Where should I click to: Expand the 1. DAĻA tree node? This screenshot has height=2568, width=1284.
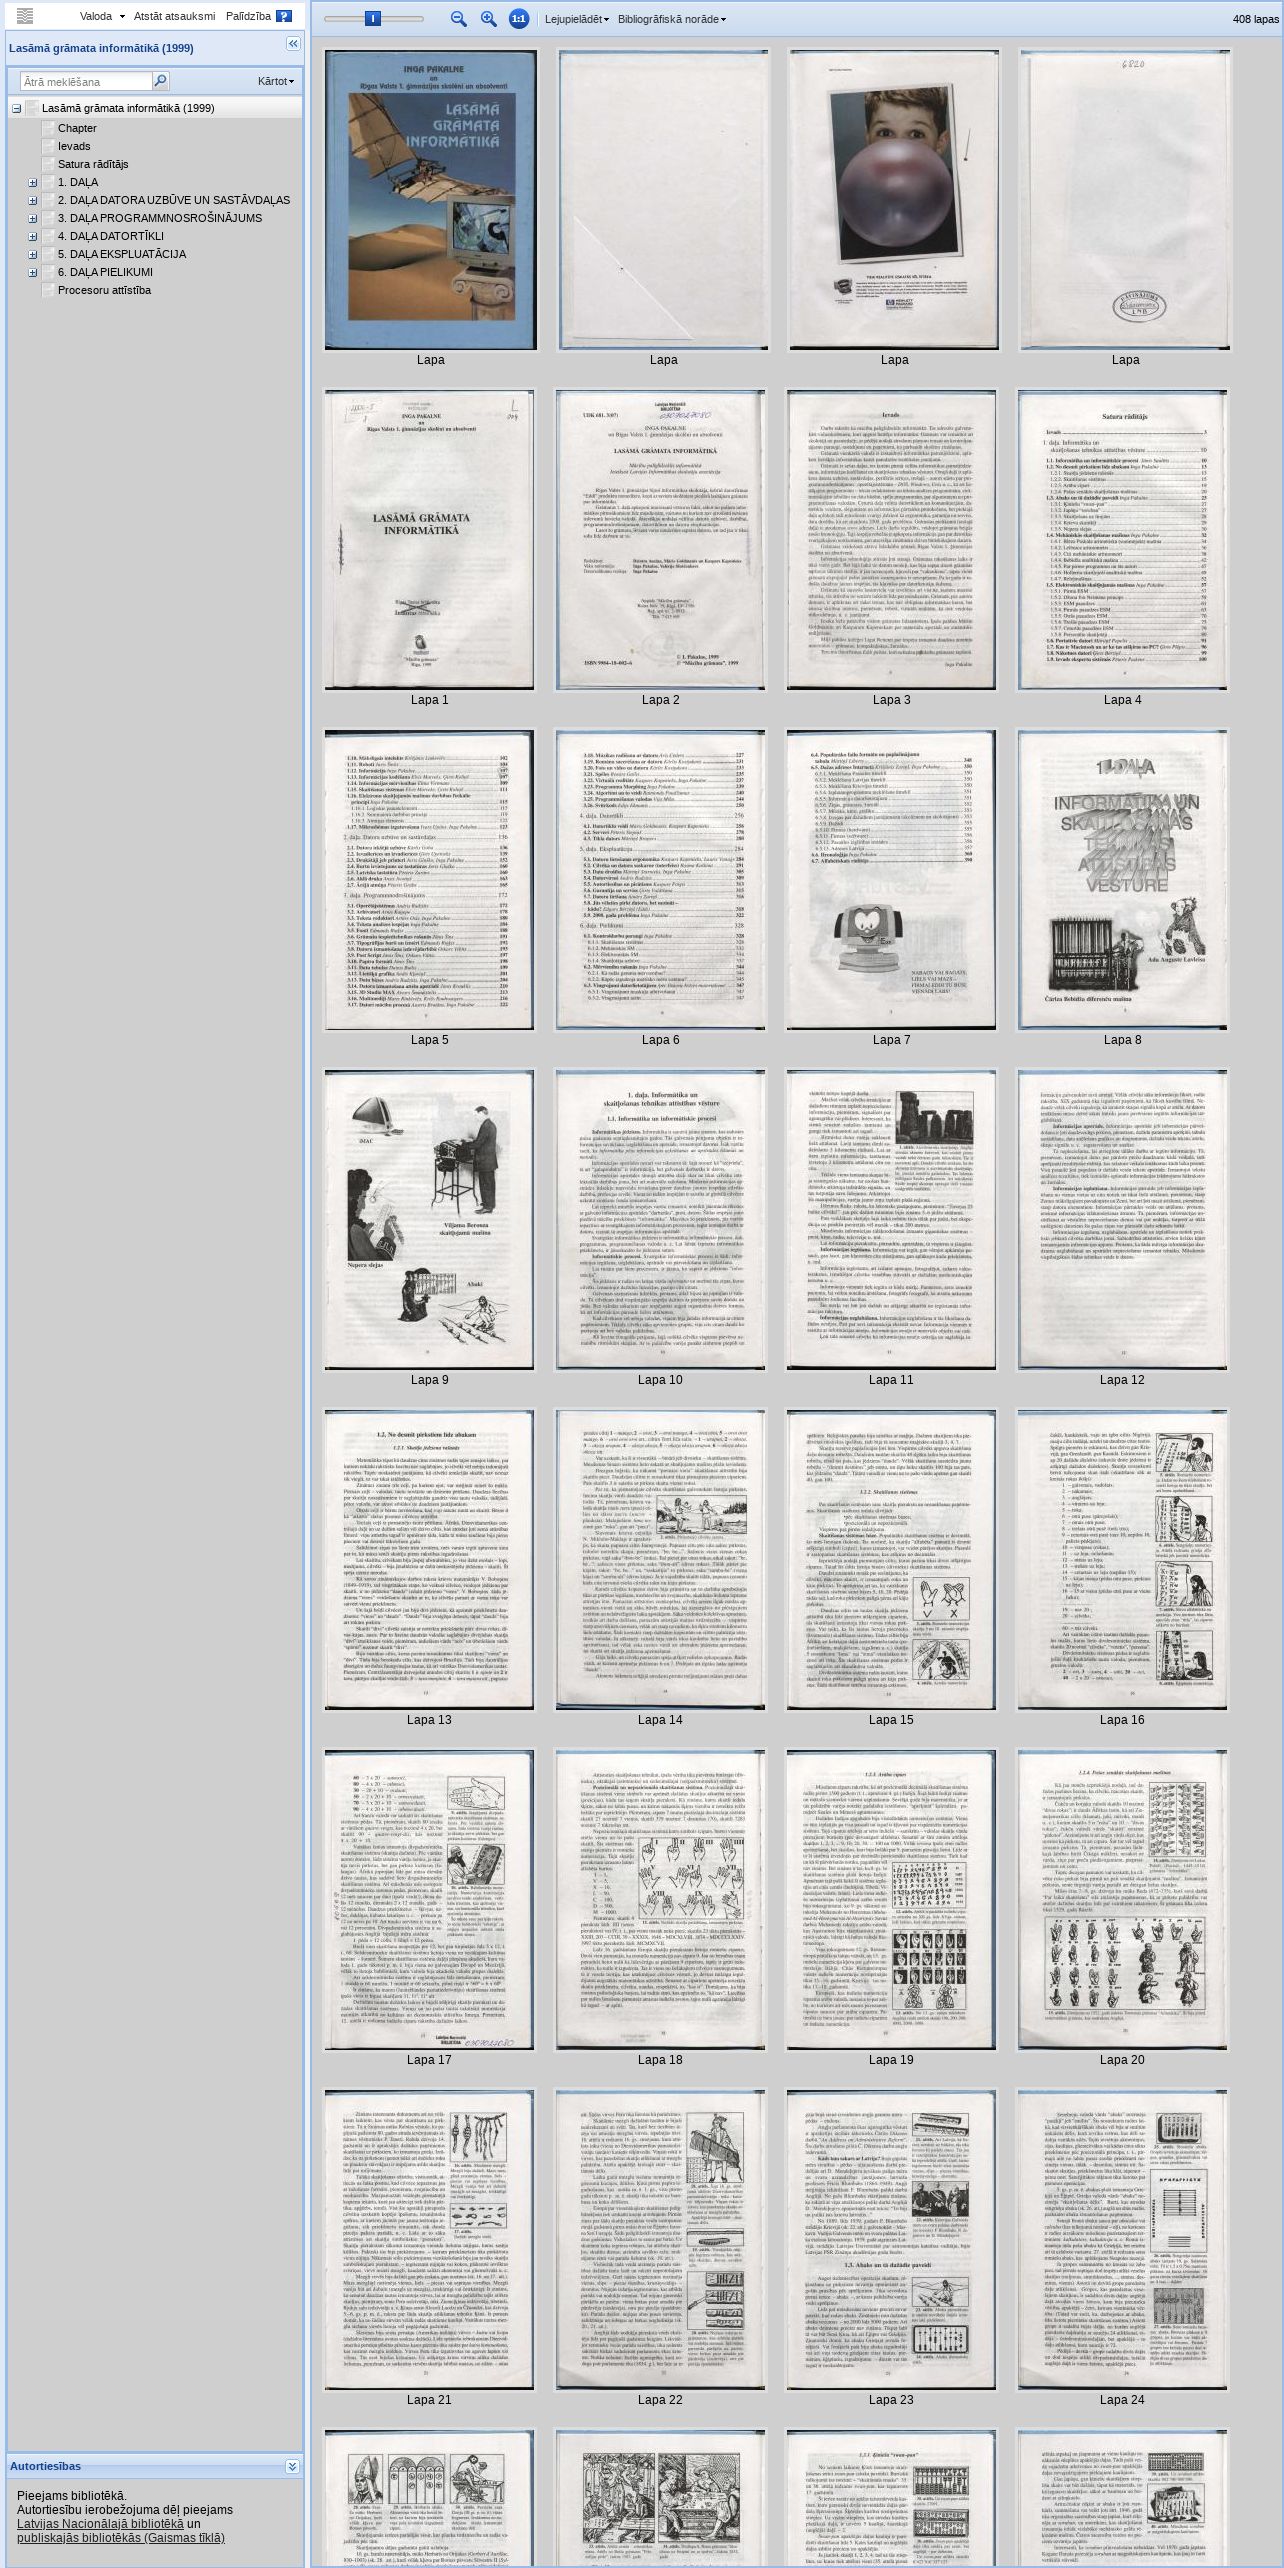pos(32,182)
